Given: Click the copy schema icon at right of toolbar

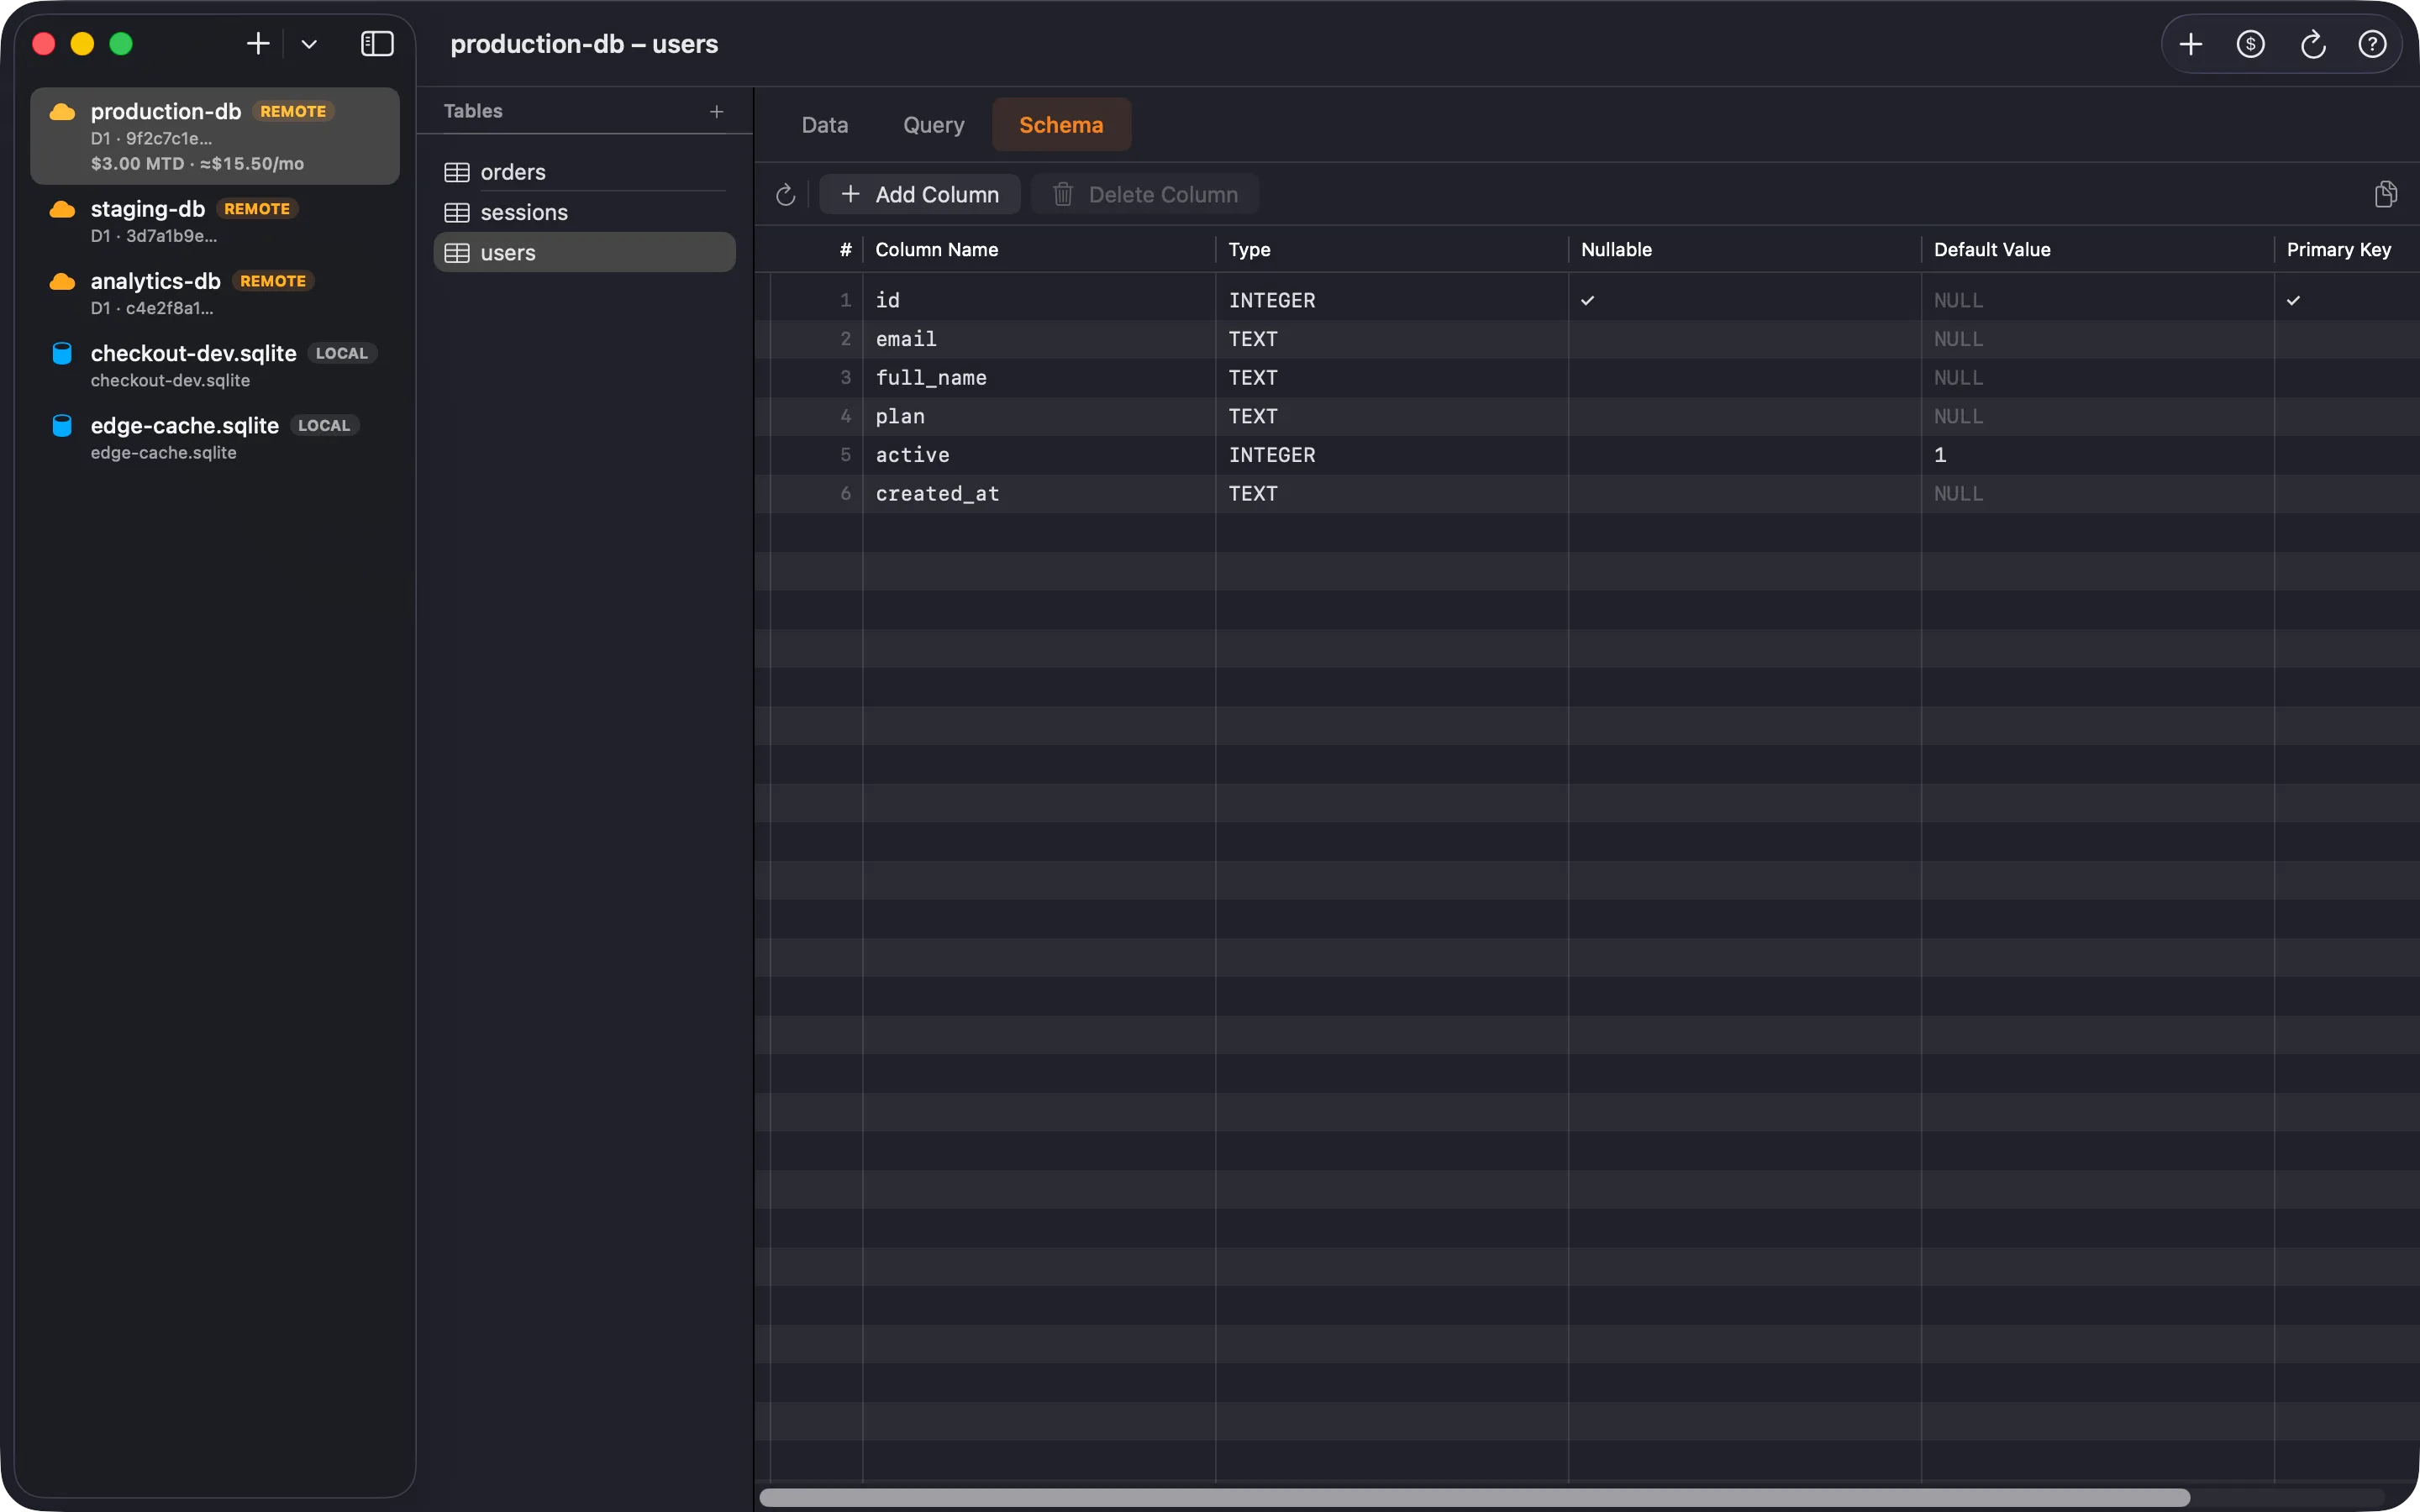Looking at the screenshot, I should coord(2385,194).
